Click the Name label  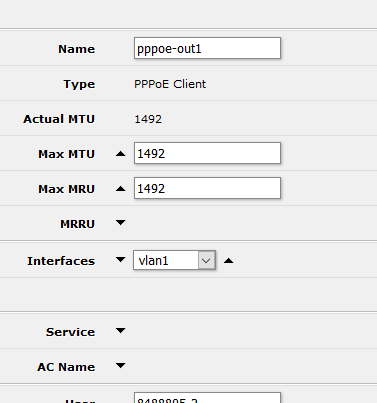(x=77, y=49)
